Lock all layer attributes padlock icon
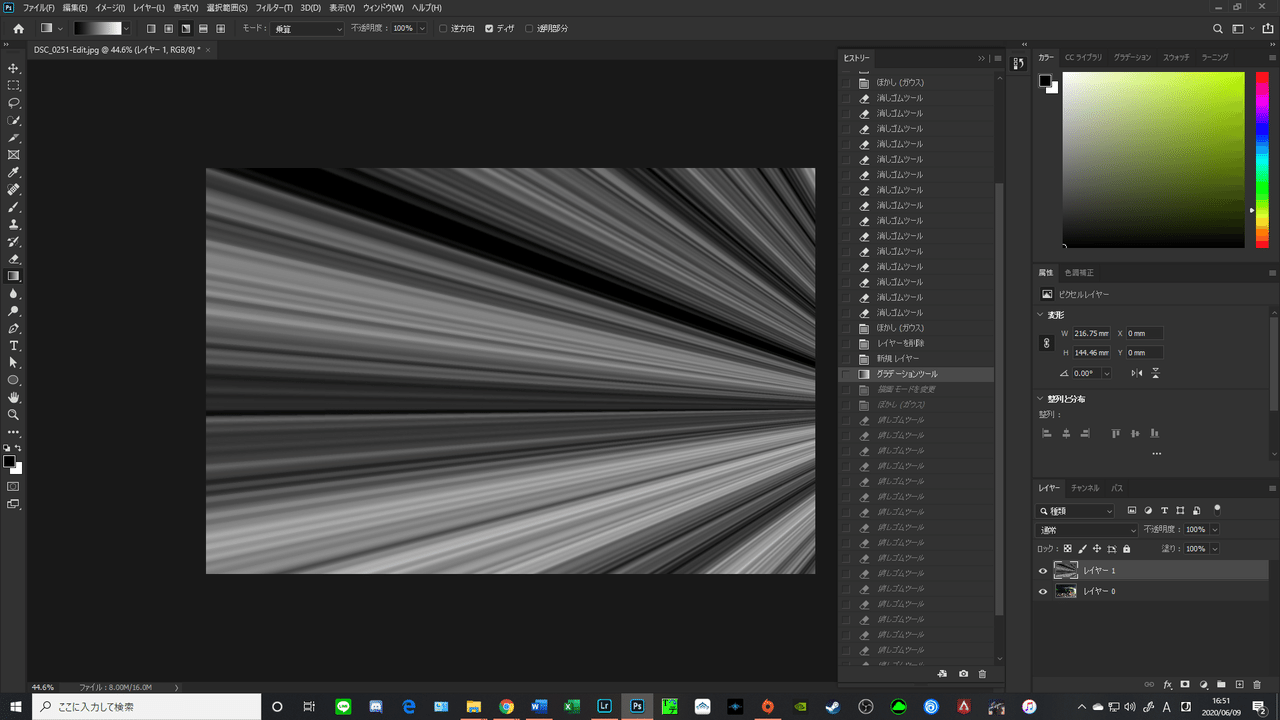1280x720 pixels. (x=1126, y=549)
